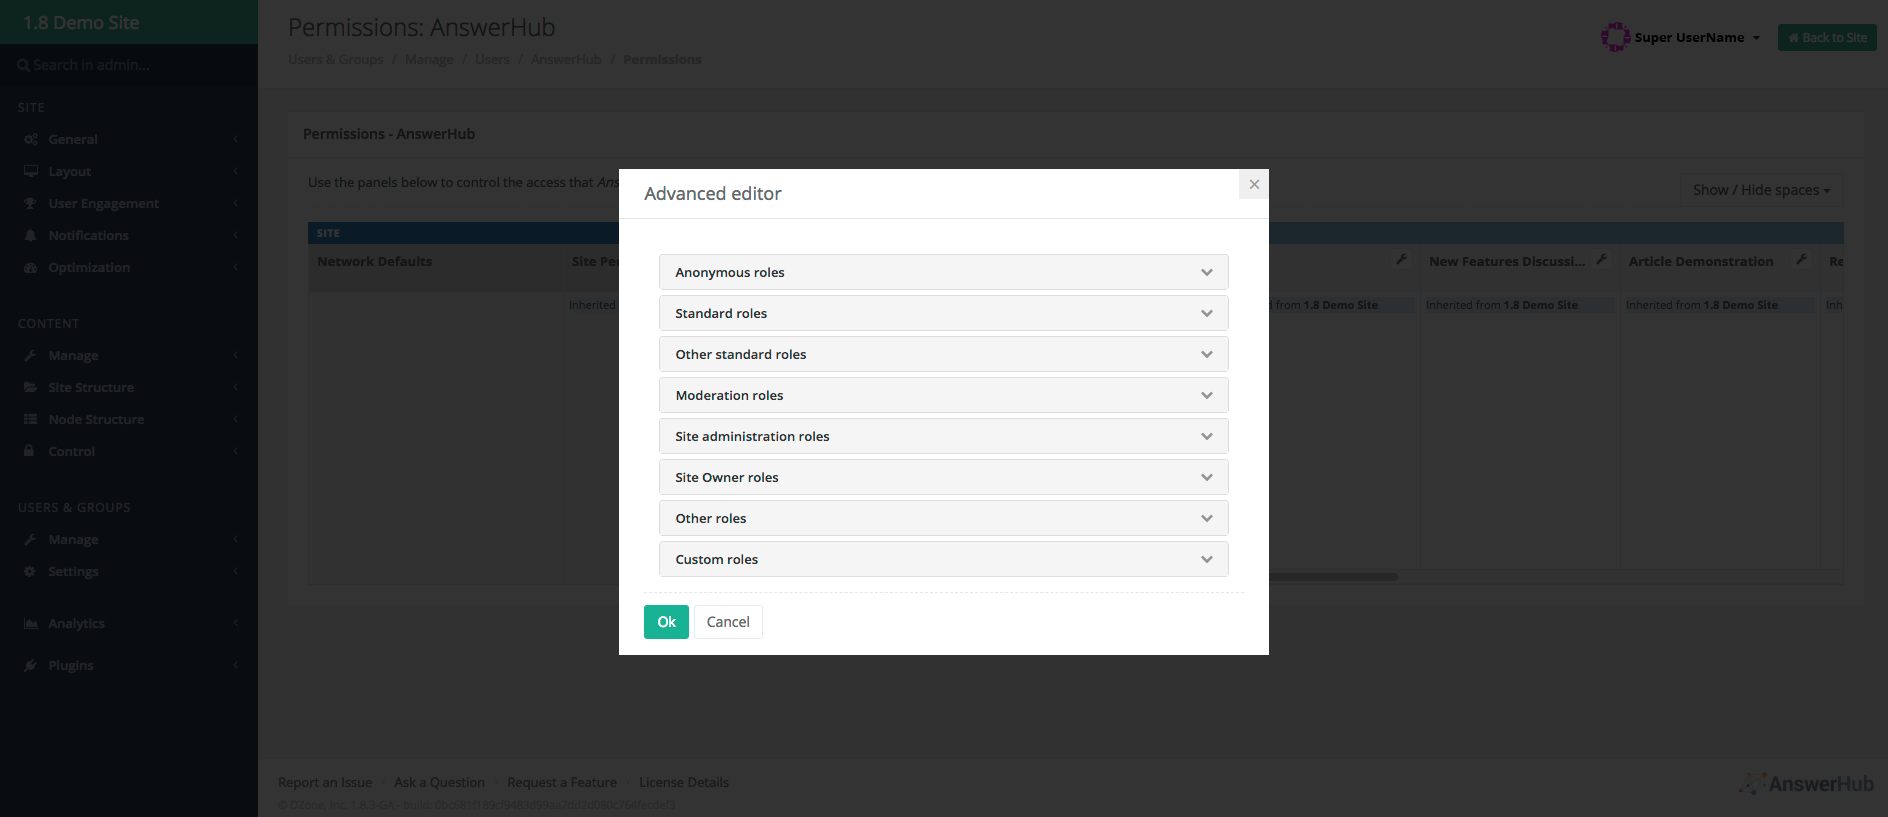Open the Notifications sidebar menu
Image resolution: width=1888 pixels, height=817 pixels.
click(129, 235)
